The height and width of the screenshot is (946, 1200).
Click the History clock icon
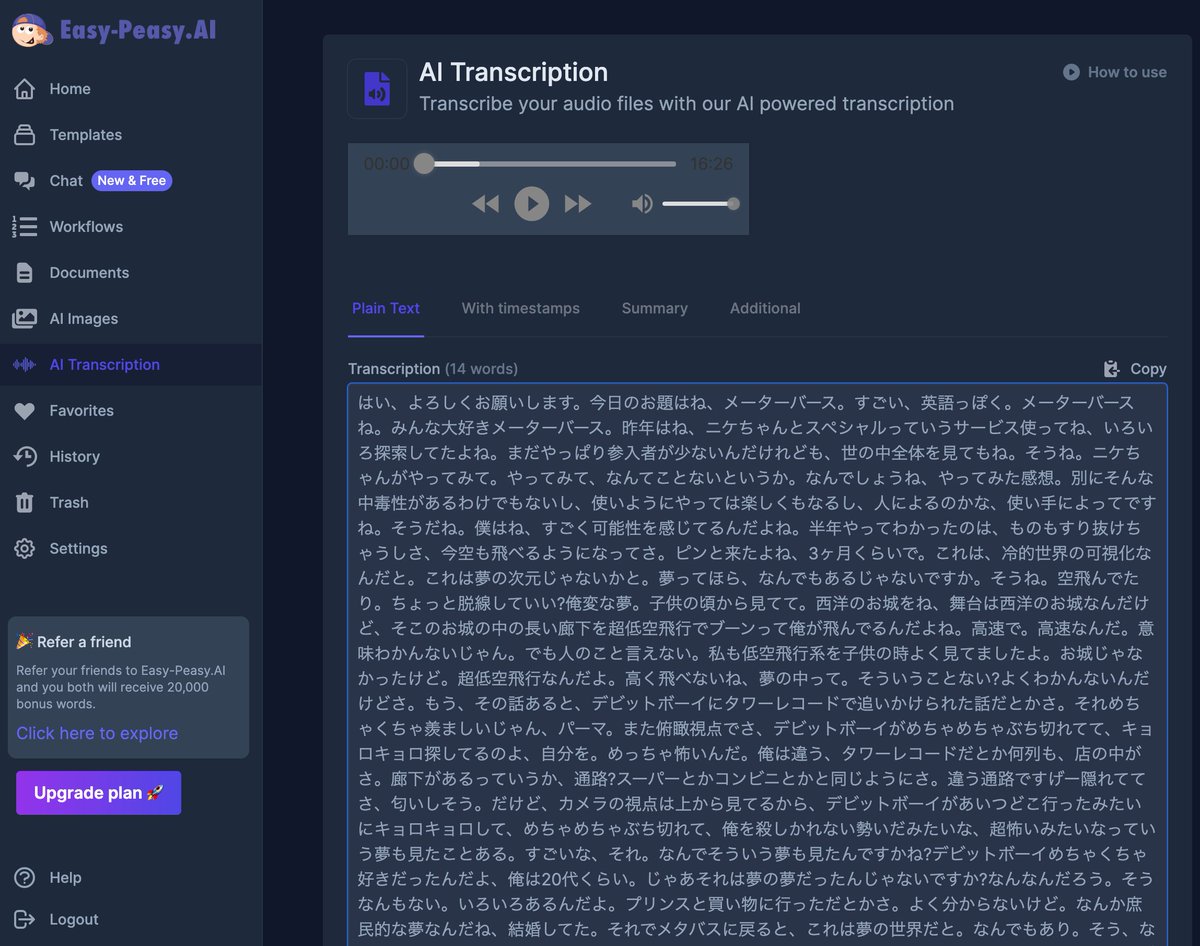25,457
